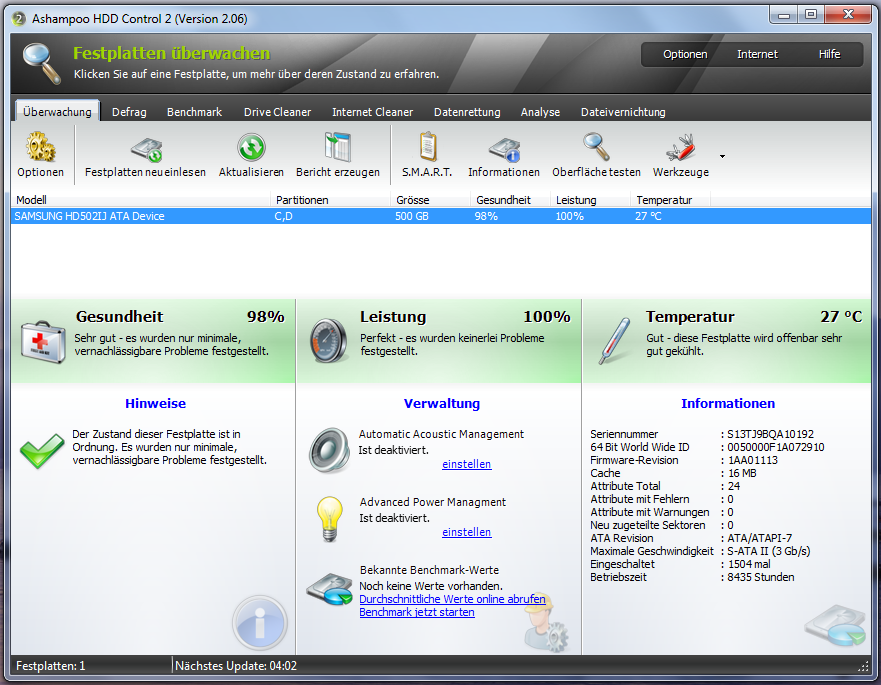Viewport: 881px width, 685px height.
Task: Open the Analyse tab
Action: tap(540, 112)
